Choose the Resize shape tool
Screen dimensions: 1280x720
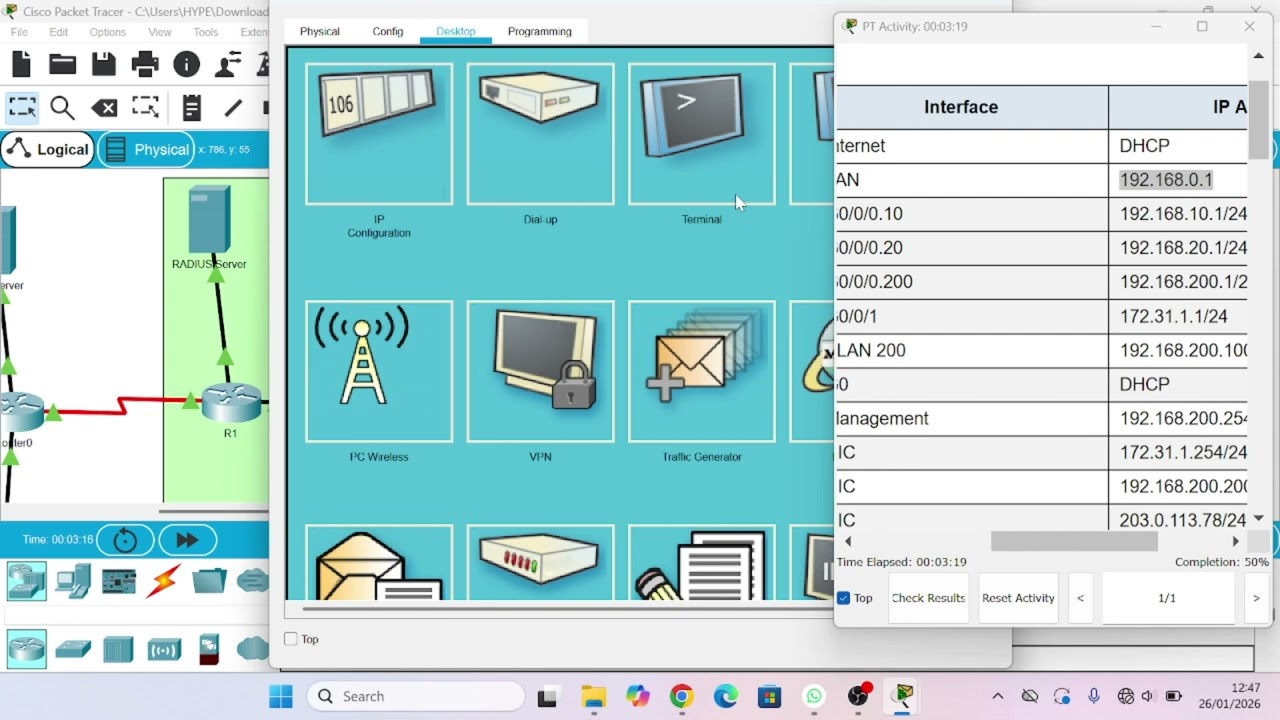[145, 107]
